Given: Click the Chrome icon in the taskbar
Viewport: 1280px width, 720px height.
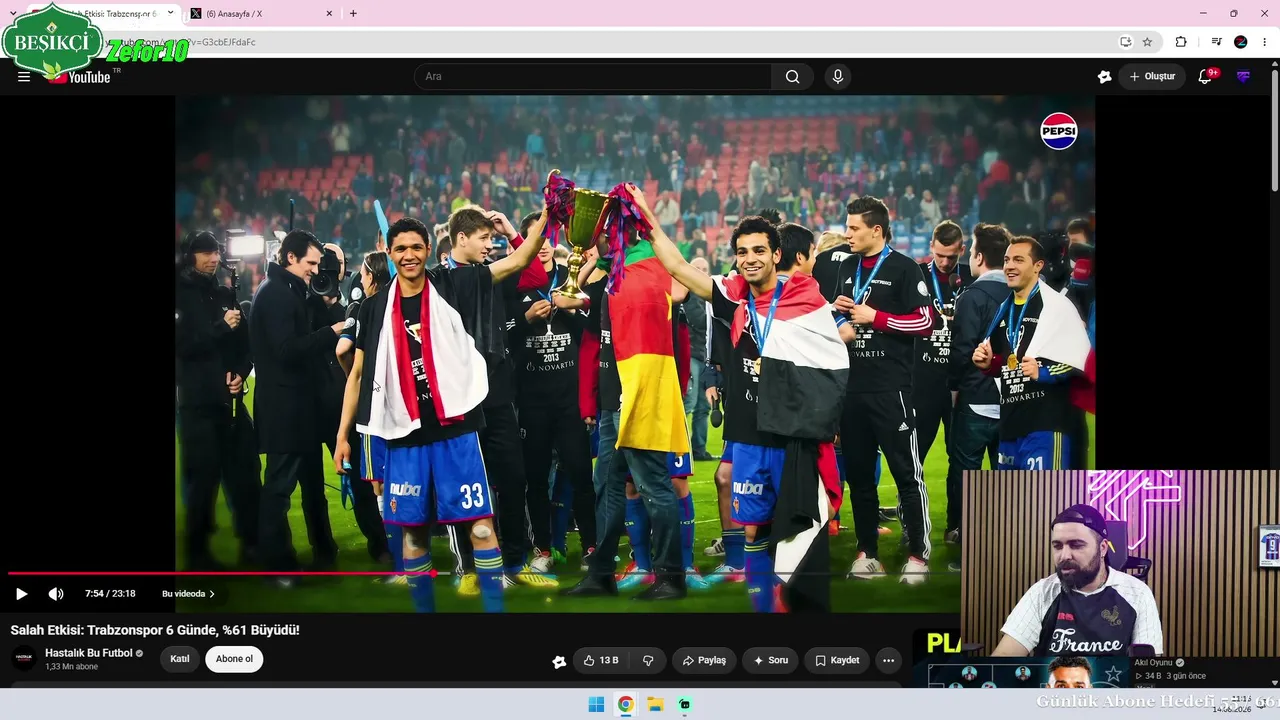Looking at the screenshot, I should click(x=625, y=704).
